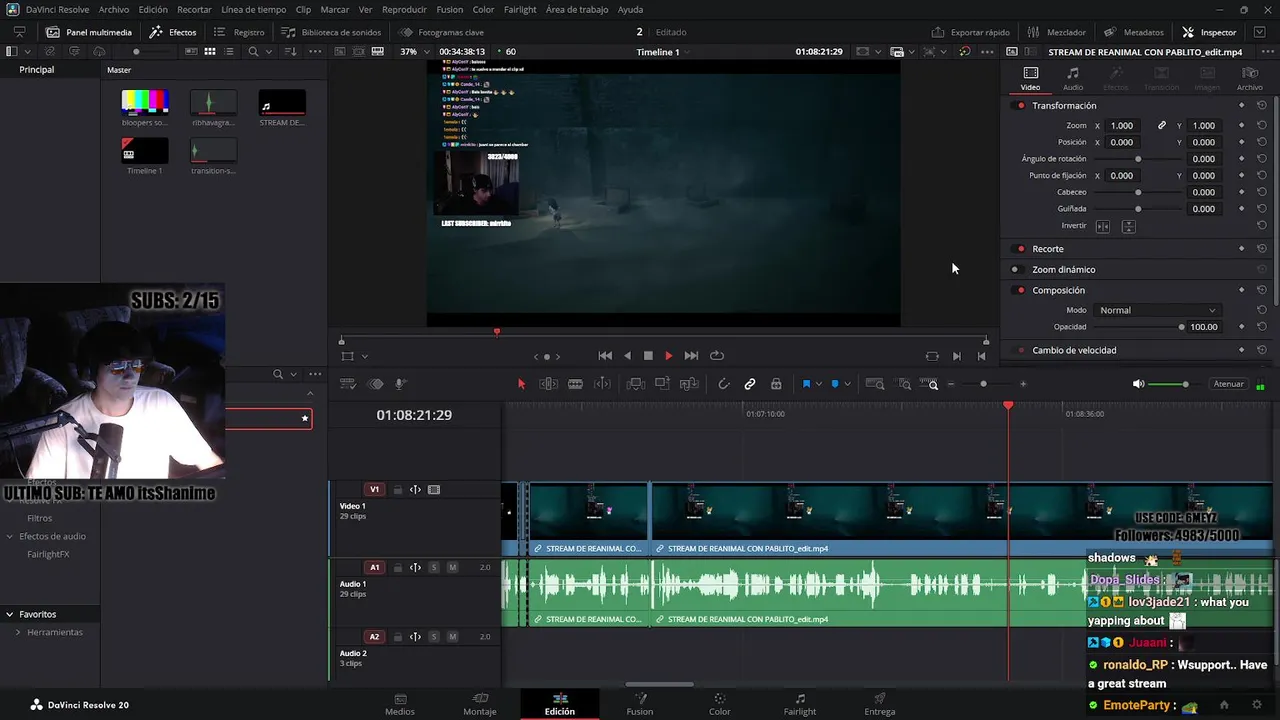Click the Replace clip icon

(689, 384)
